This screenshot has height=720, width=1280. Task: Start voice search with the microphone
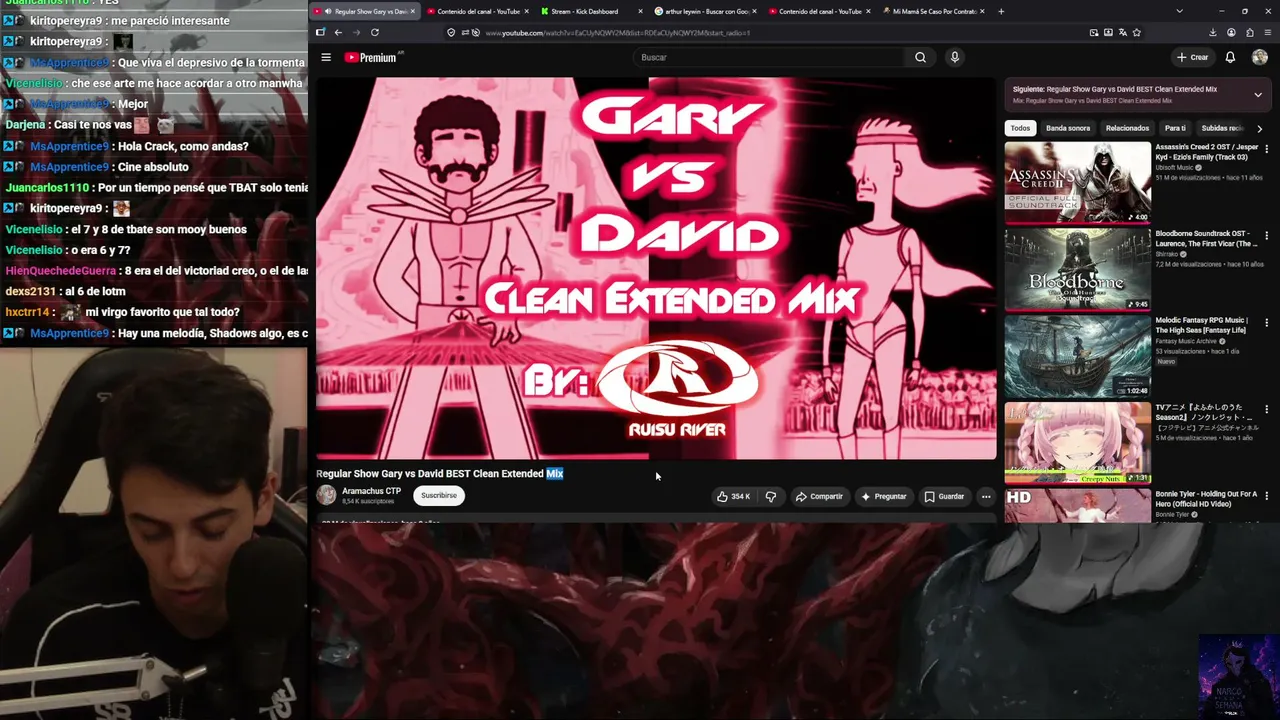pyautogui.click(x=954, y=57)
